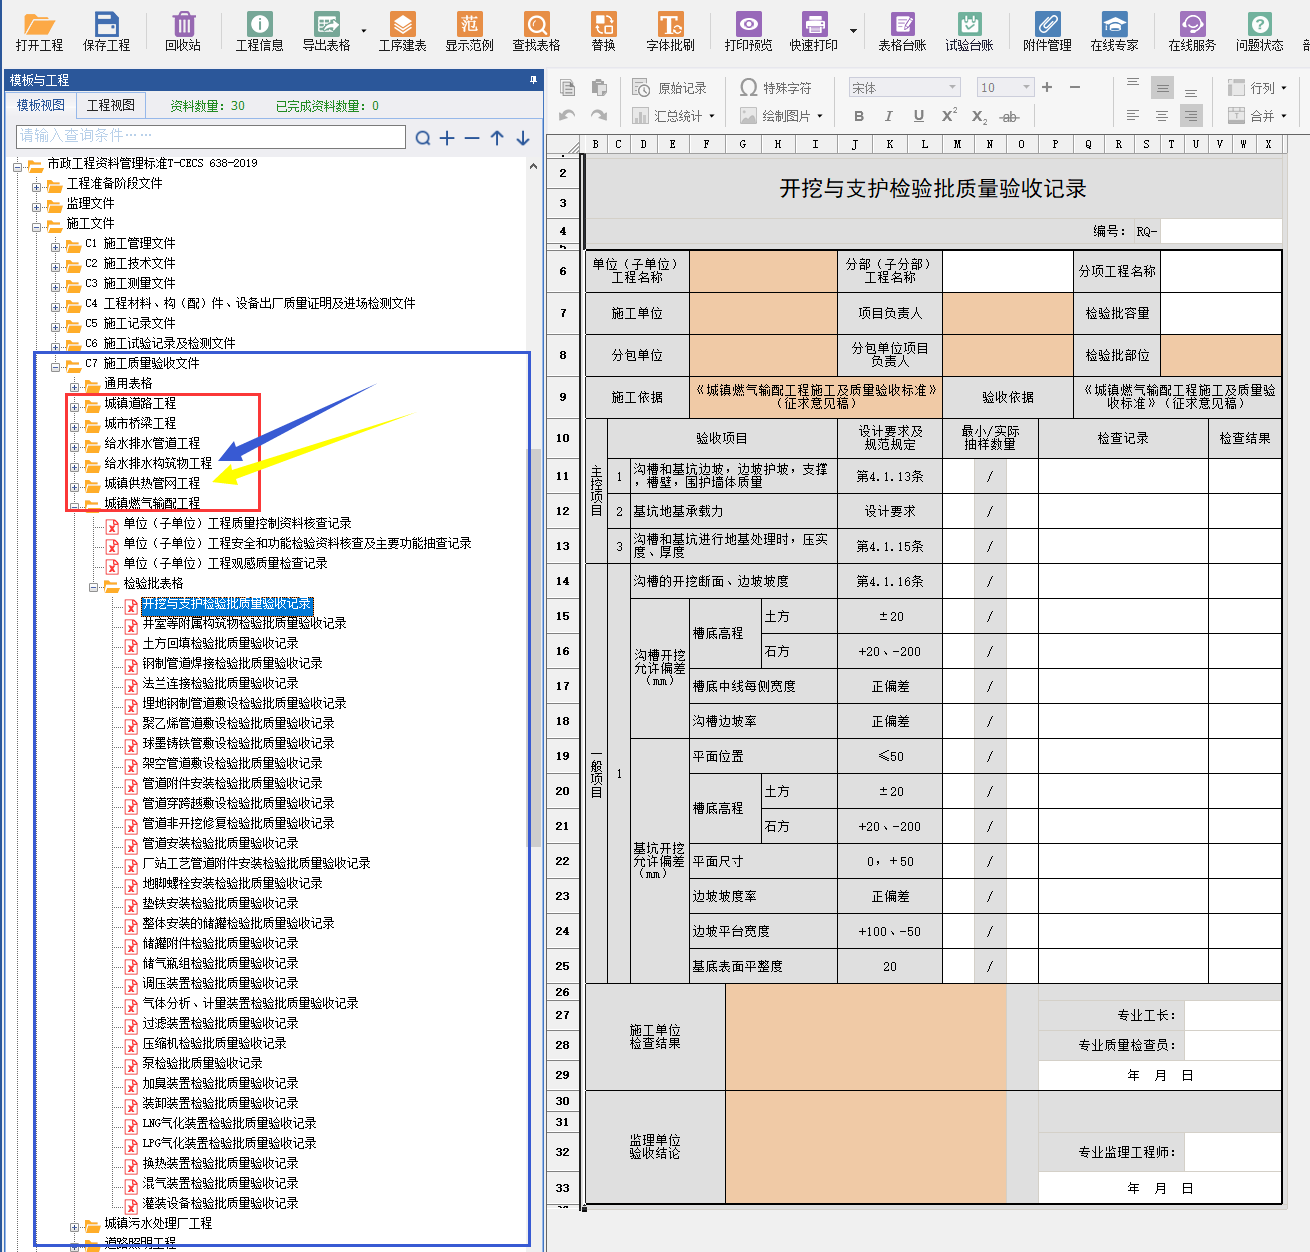The width and height of the screenshot is (1310, 1252).
Task: Open the 字体批刷 tool
Action: [x=670, y=31]
